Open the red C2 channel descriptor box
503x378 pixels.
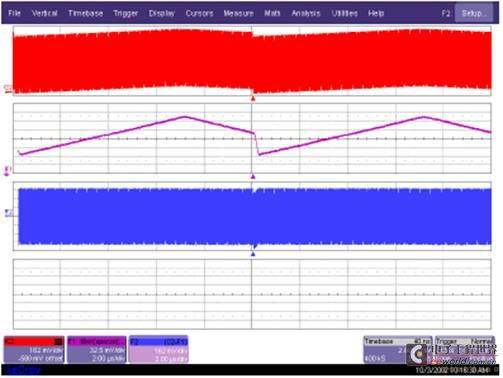click(x=34, y=350)
